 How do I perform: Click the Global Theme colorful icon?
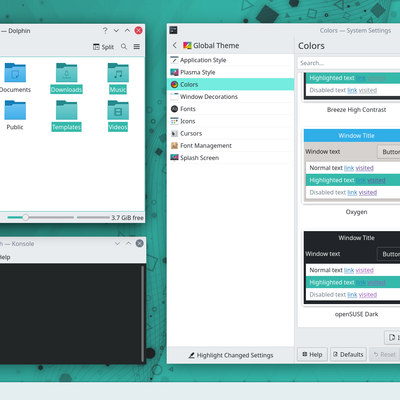click(187, 45)
